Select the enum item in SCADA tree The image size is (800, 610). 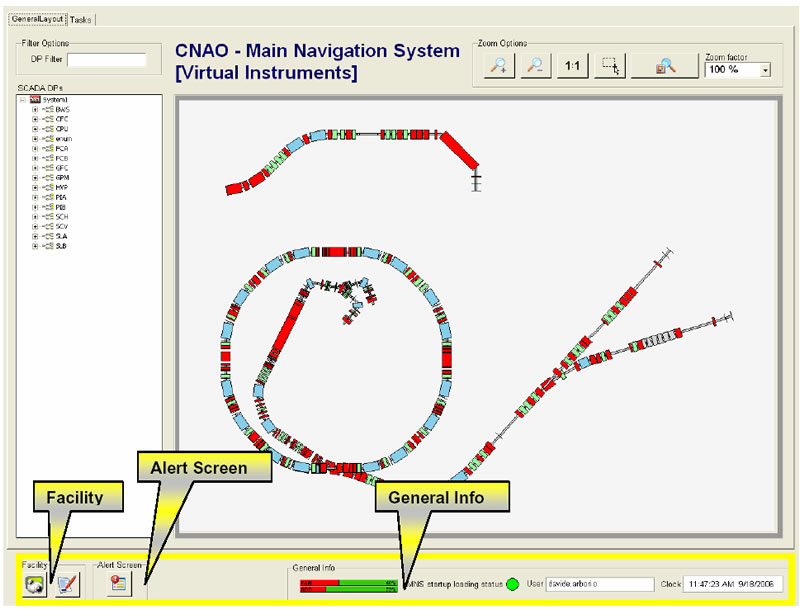pyautogui.click(x=63, y=139)
